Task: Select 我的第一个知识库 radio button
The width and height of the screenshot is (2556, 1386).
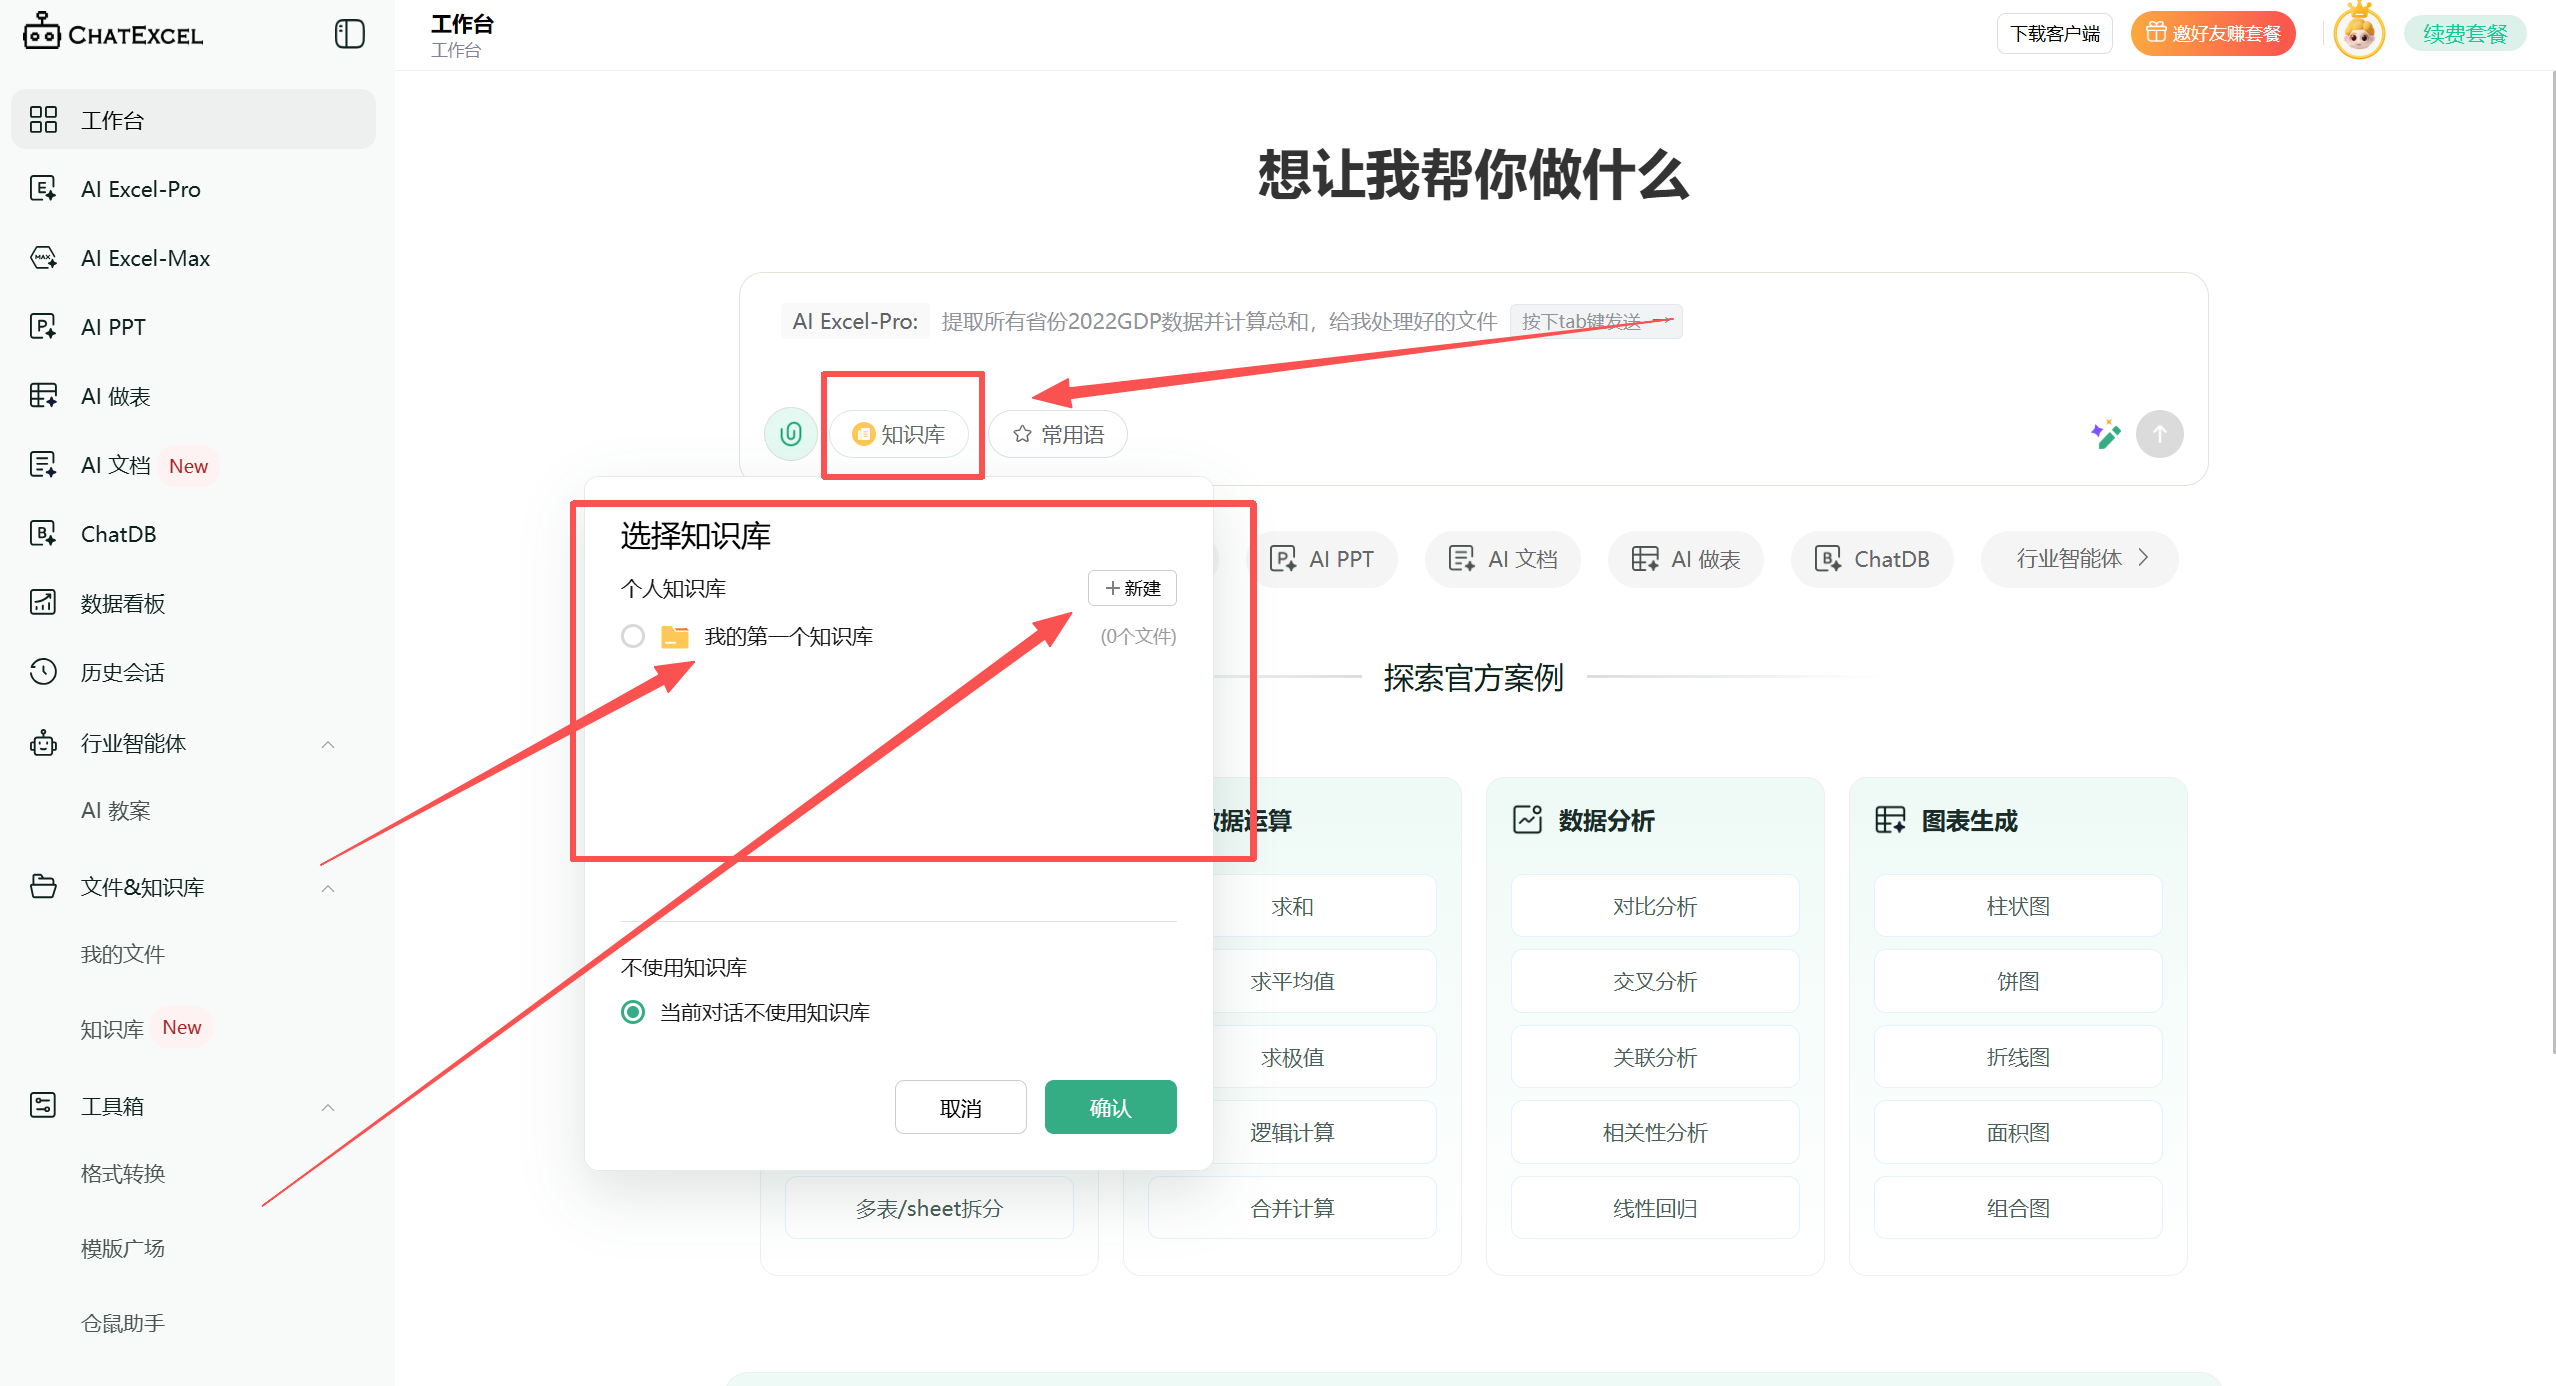Action: click(633, 636)
